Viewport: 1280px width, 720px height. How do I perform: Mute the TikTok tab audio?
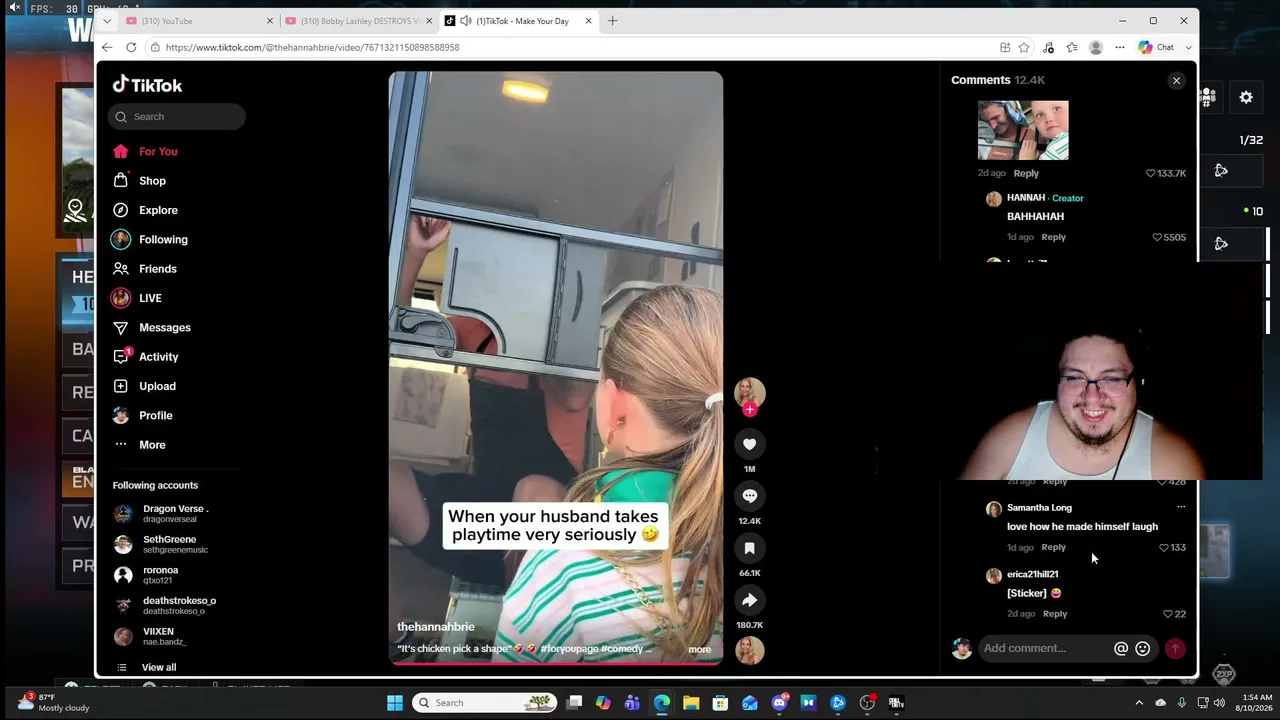click(x=466, y=21)
